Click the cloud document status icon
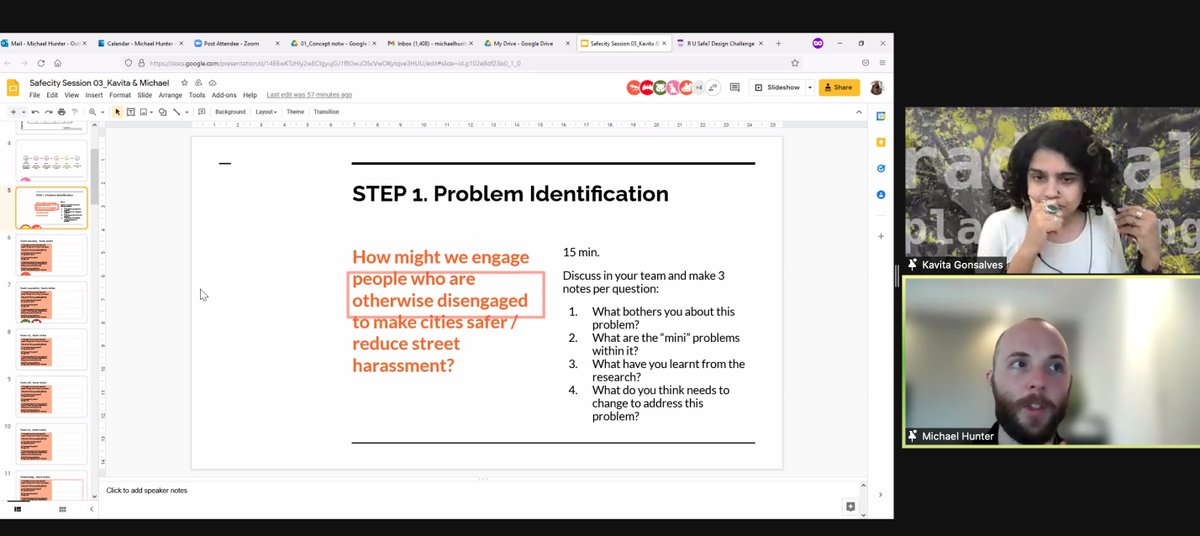Viewport: 1200px width, 536px height. [212, 82]
